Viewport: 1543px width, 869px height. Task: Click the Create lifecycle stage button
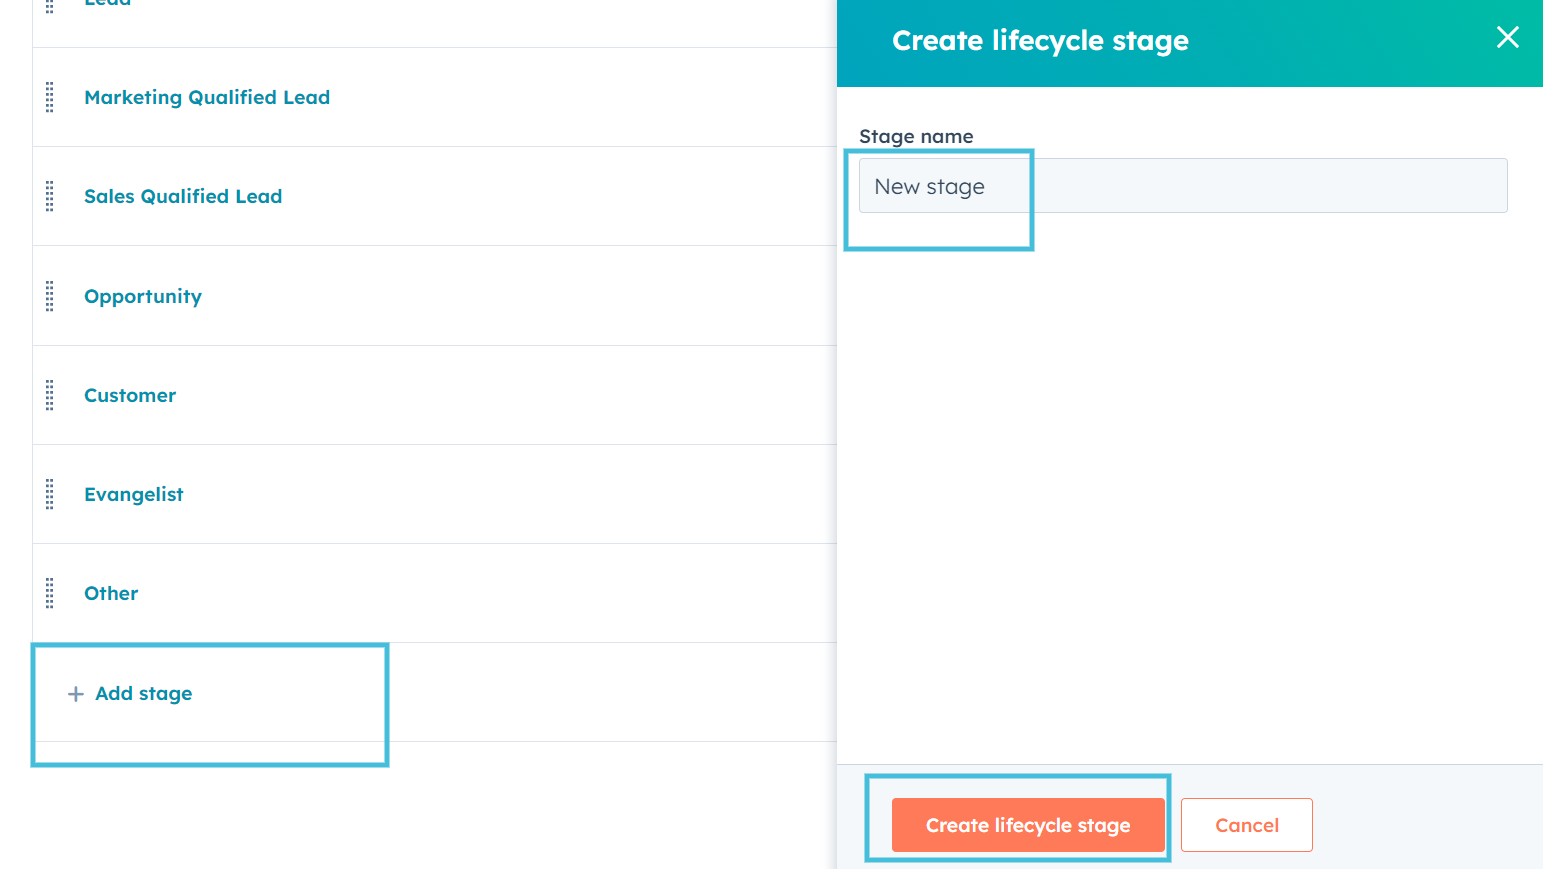[1027, 825]
